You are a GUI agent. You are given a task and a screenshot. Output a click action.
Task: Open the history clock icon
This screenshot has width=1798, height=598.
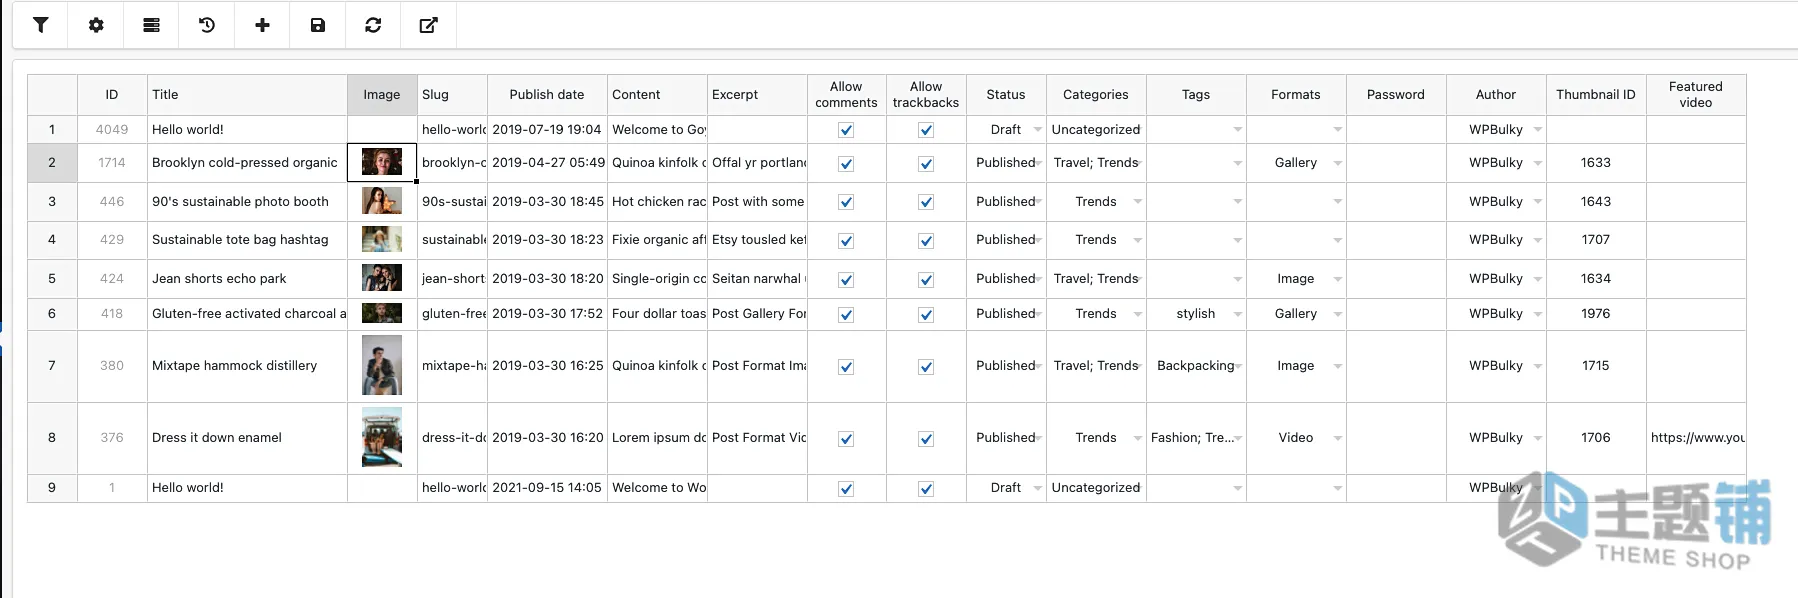click(207, 25)
